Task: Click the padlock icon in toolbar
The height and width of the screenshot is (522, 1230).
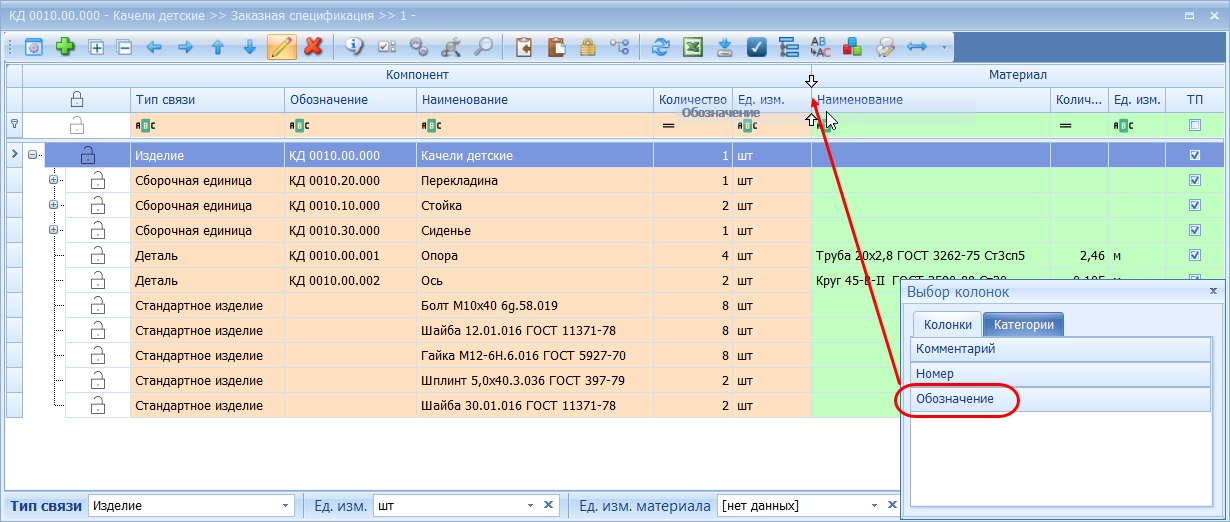Action: pyautogui.click(x=588, y=46)
